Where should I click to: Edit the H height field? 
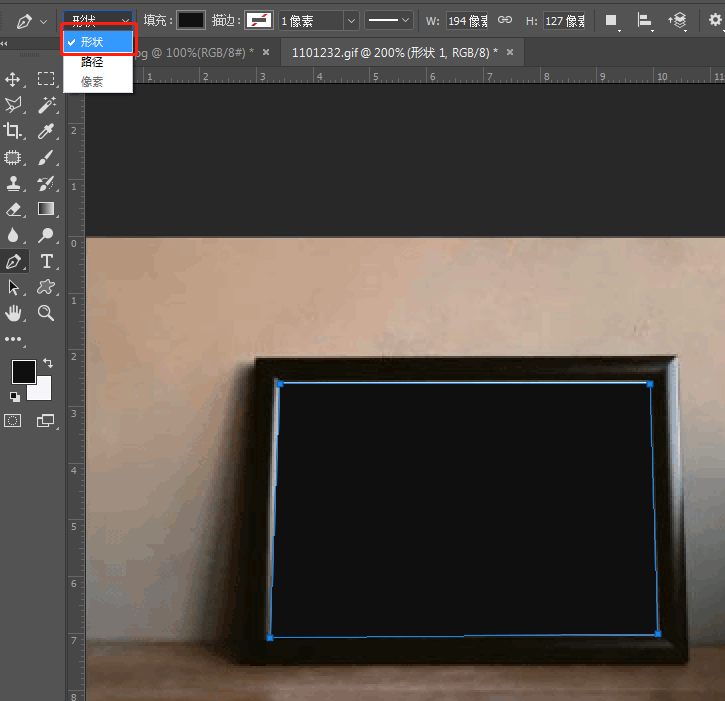pos(564,21)
